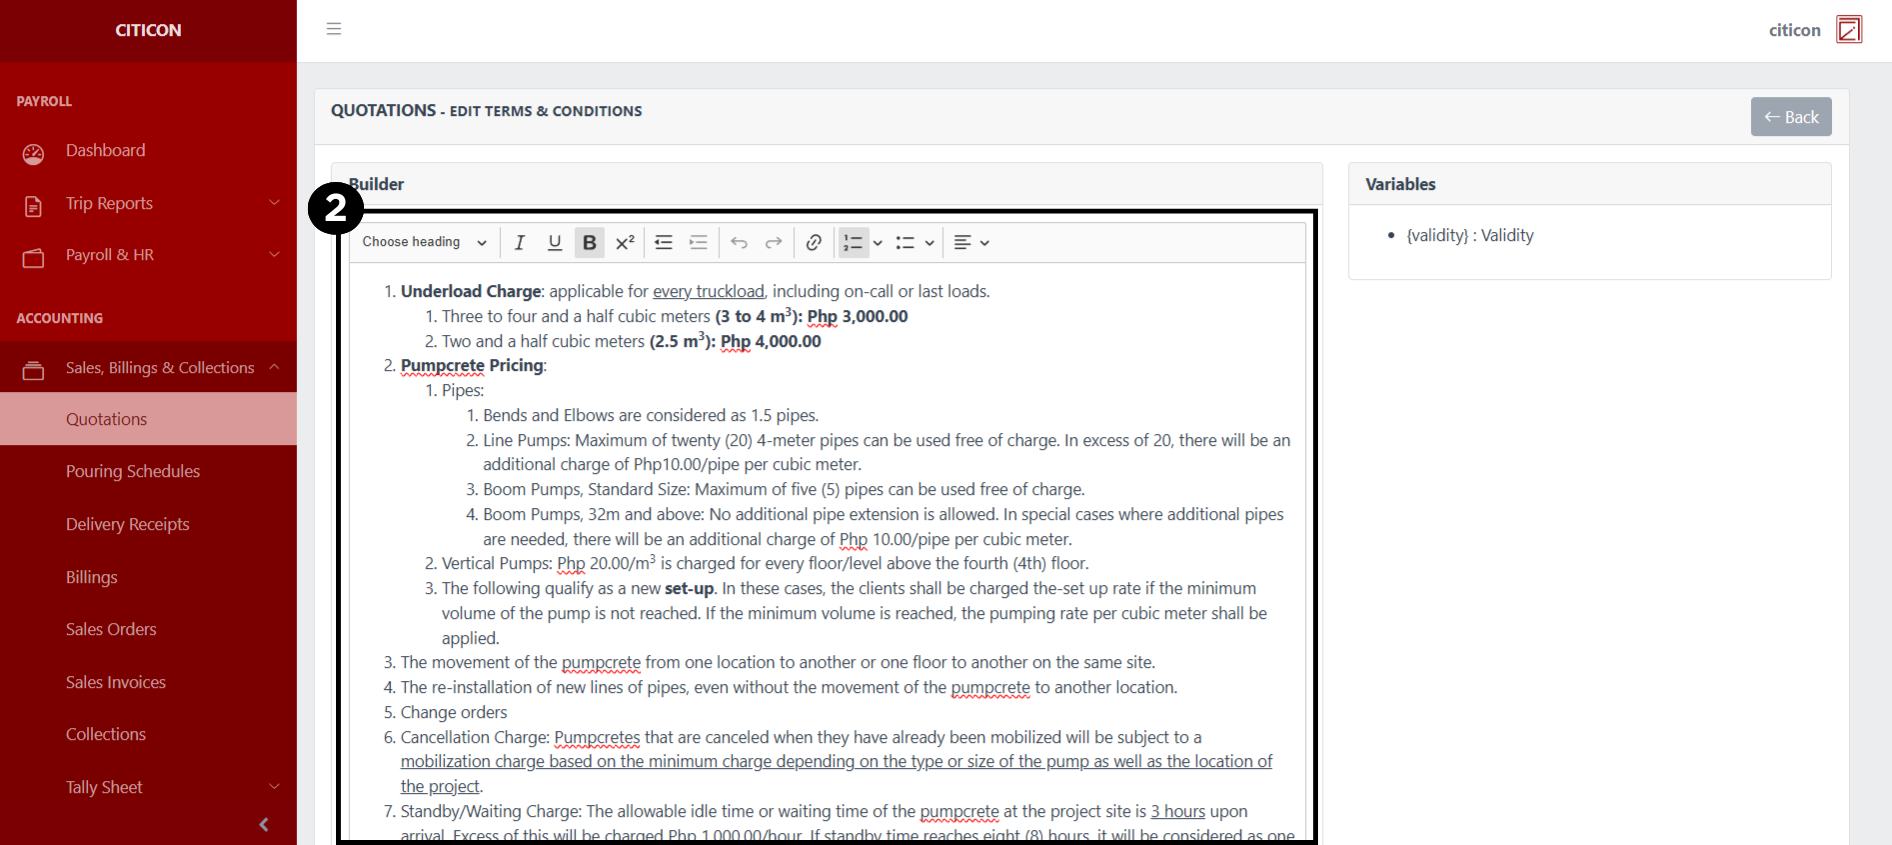Click the hamburger menu icon
Image resolution: width=1892 pixels, height=845 pixels.
pos(334,29)
